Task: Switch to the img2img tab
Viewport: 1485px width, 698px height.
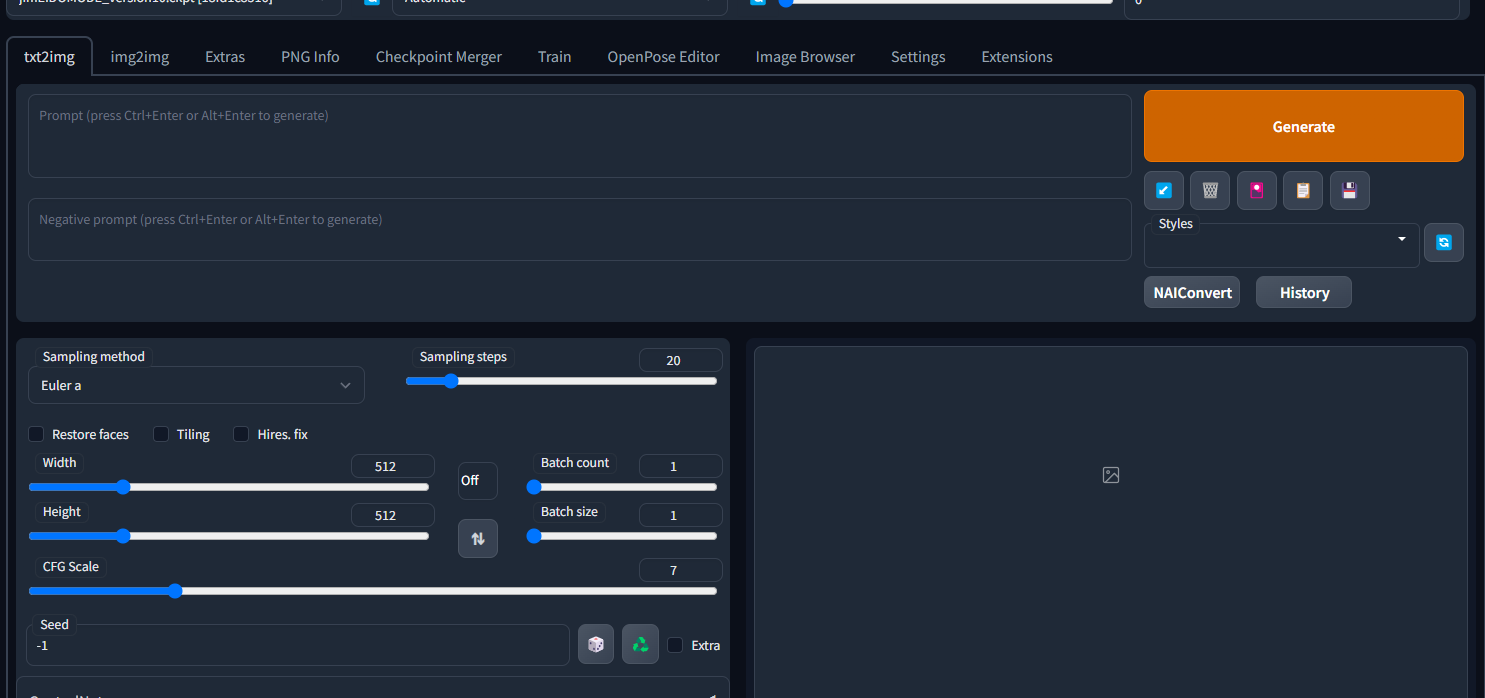Action: (x=140, y=57)
